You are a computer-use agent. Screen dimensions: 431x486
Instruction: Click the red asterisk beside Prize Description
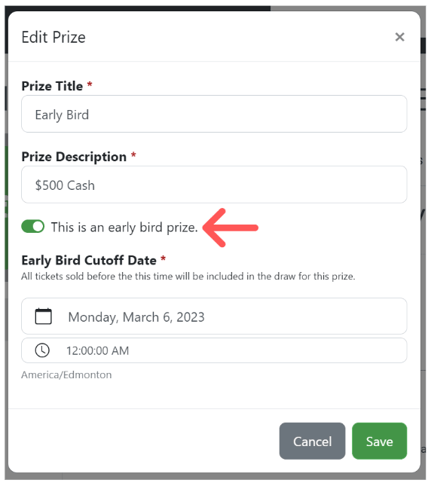click(133, 155)
